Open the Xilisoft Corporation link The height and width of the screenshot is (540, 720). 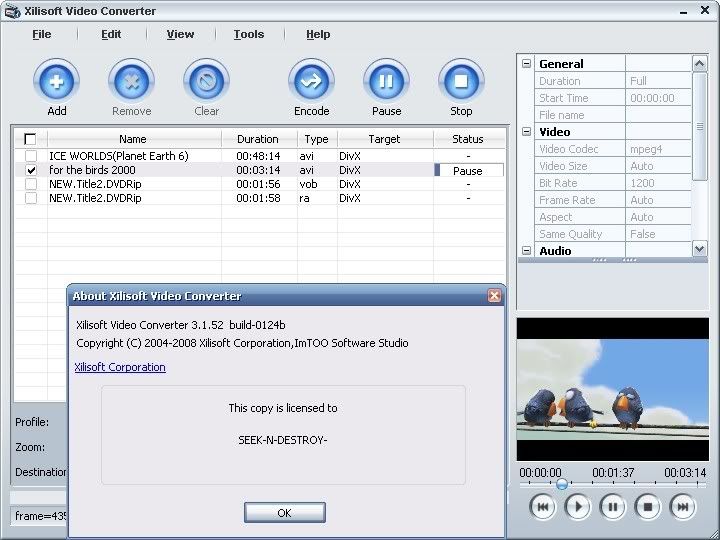(120, 367)
